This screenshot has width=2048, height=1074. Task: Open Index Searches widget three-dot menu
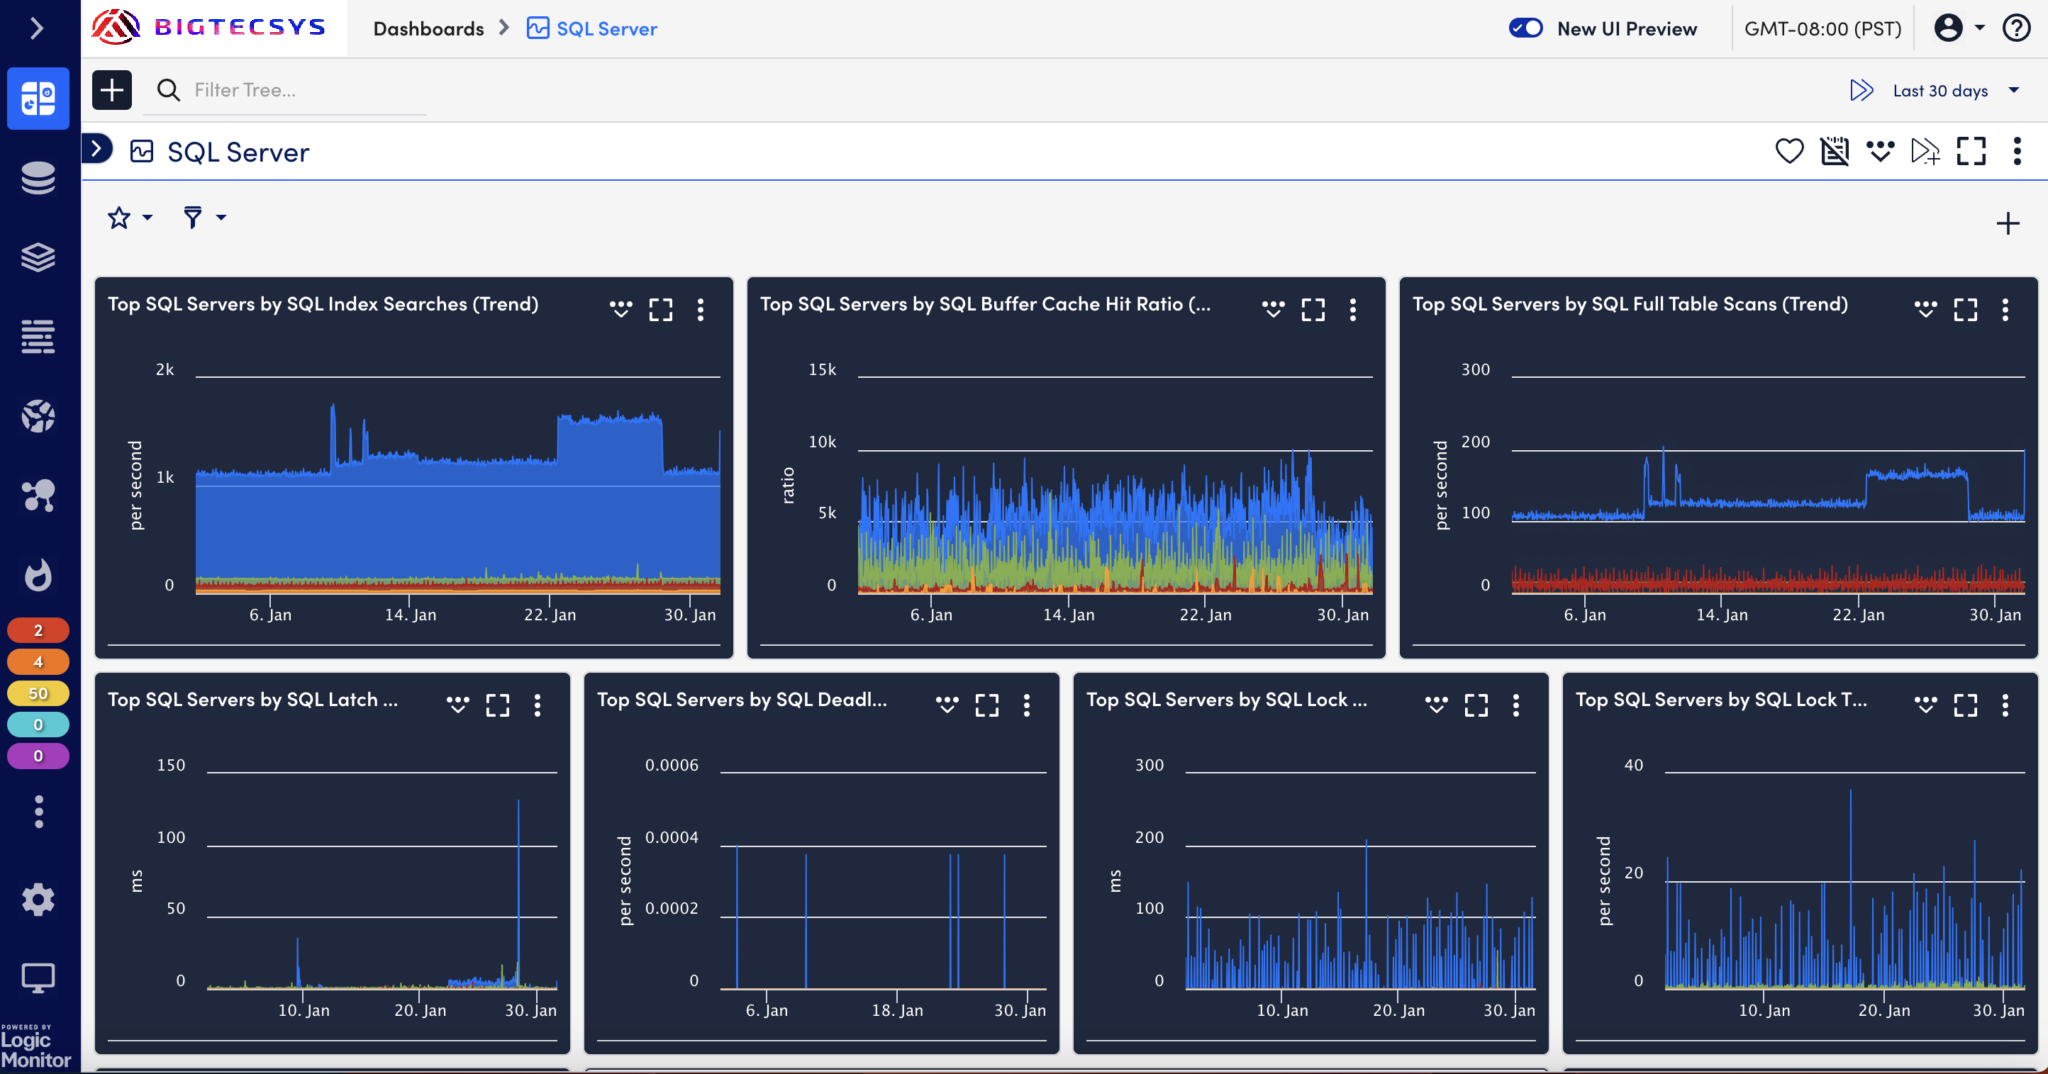pyautogui.click(x=700, y=310)
